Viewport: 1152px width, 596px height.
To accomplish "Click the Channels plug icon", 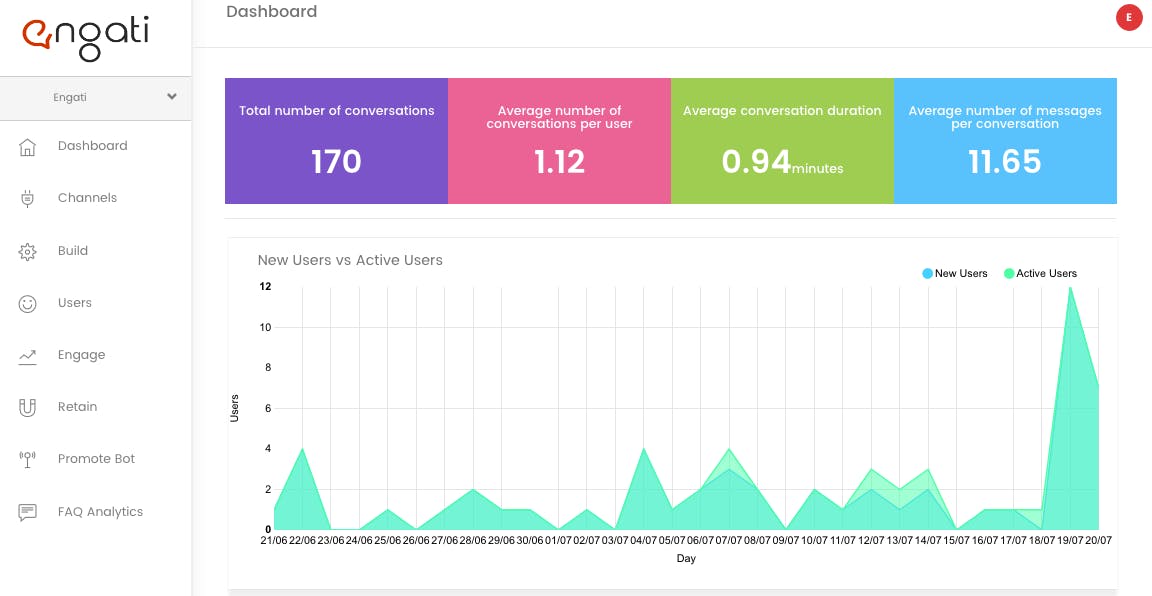I will click(x=27, y=198).
